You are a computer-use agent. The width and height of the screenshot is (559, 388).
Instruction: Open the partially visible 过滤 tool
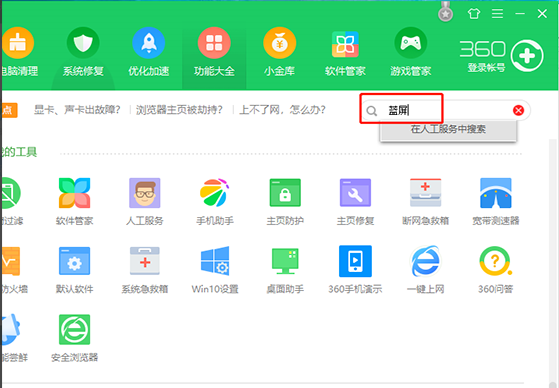coord(11,201)
